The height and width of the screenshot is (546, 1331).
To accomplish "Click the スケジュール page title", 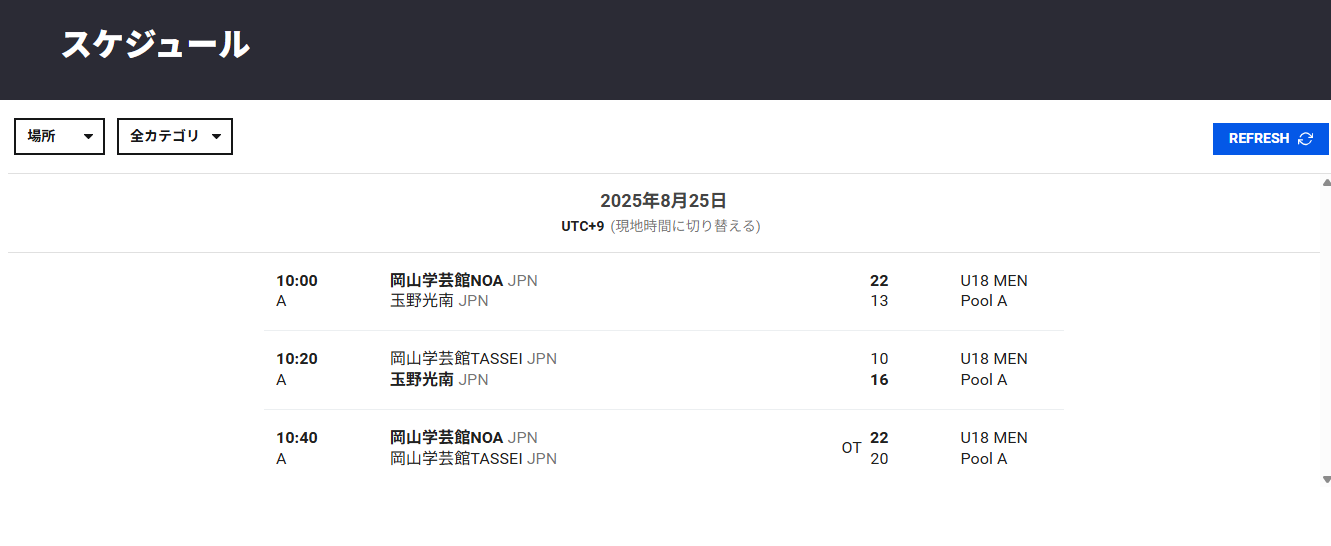I will (x=155, y=45).
